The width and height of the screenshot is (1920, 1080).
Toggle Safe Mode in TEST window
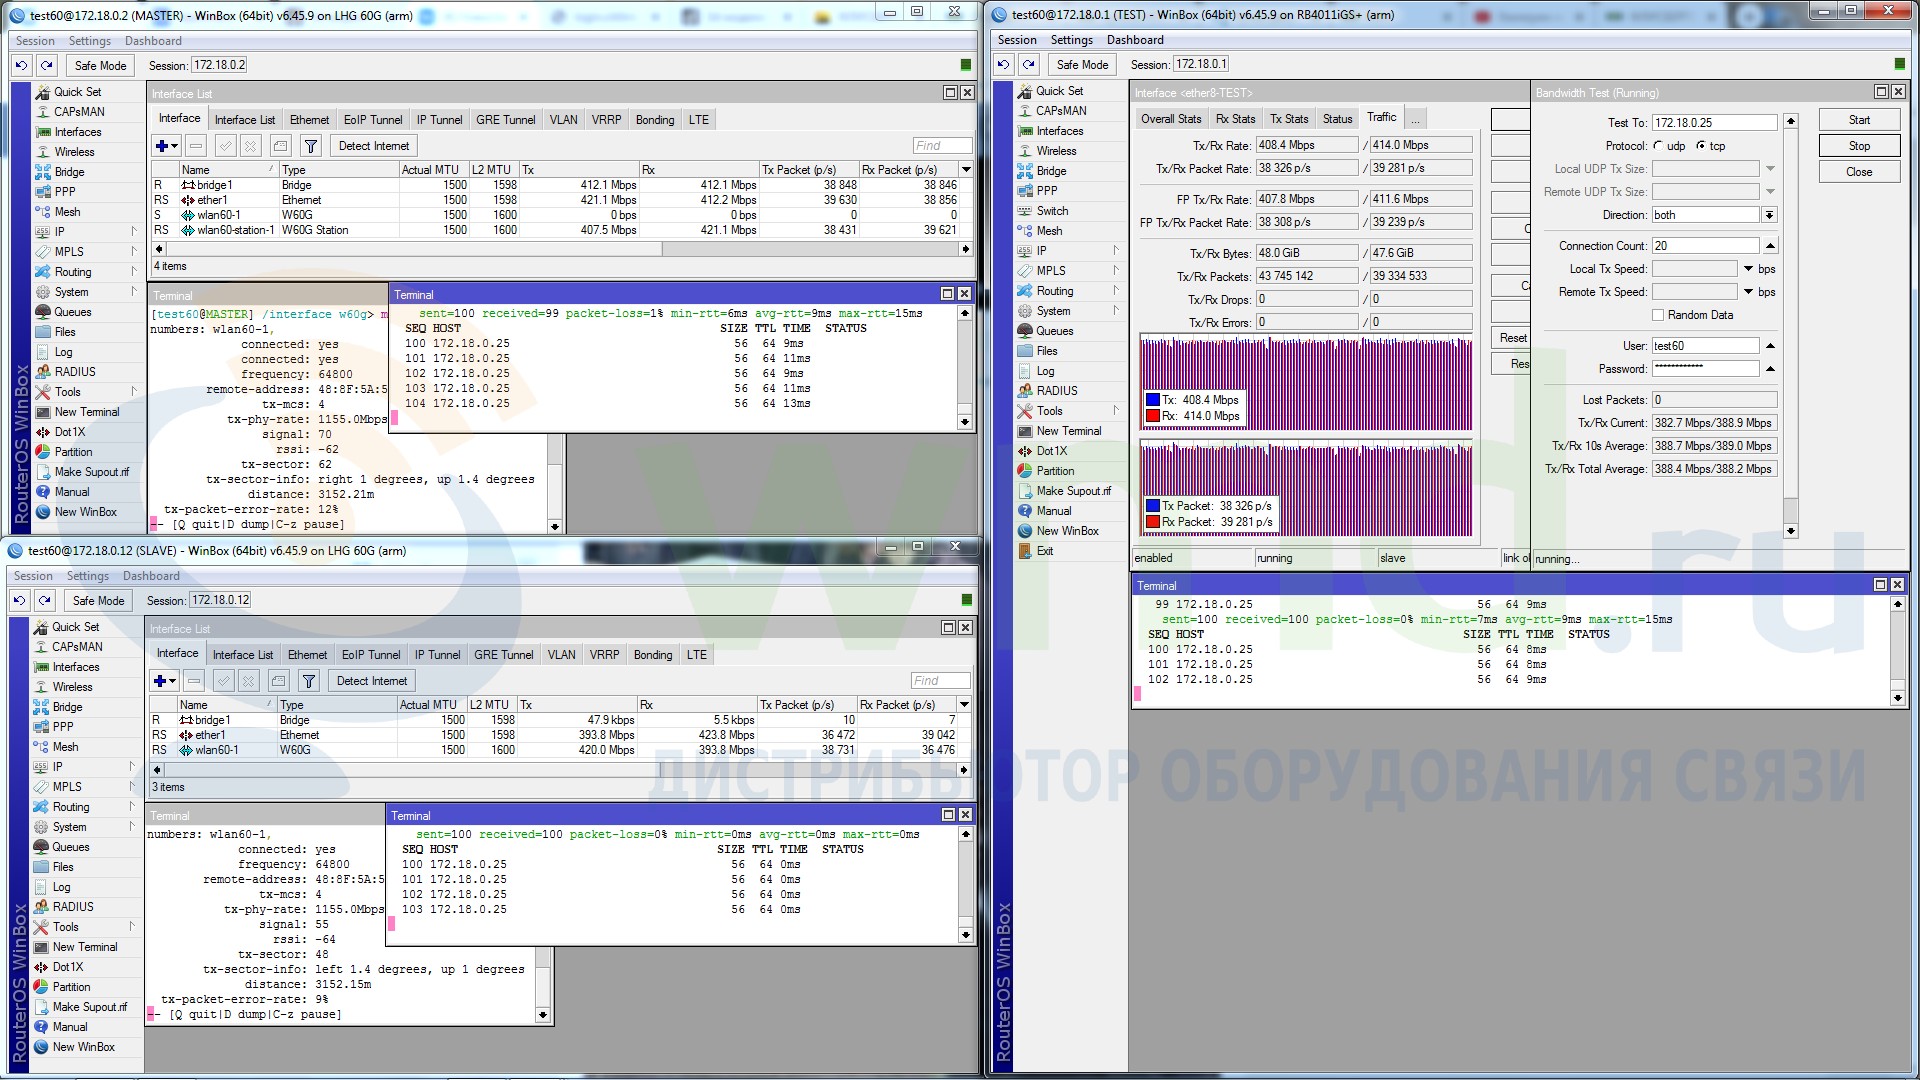(1082, 65)
